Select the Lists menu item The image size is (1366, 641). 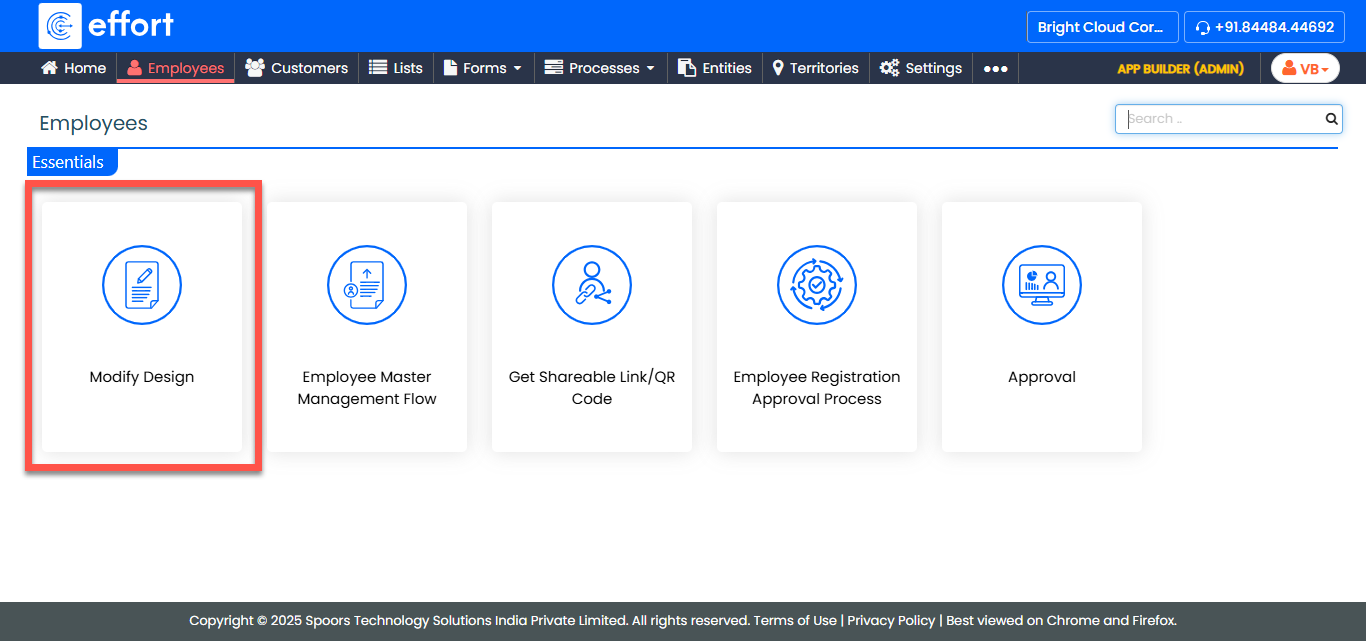point(396,68)
